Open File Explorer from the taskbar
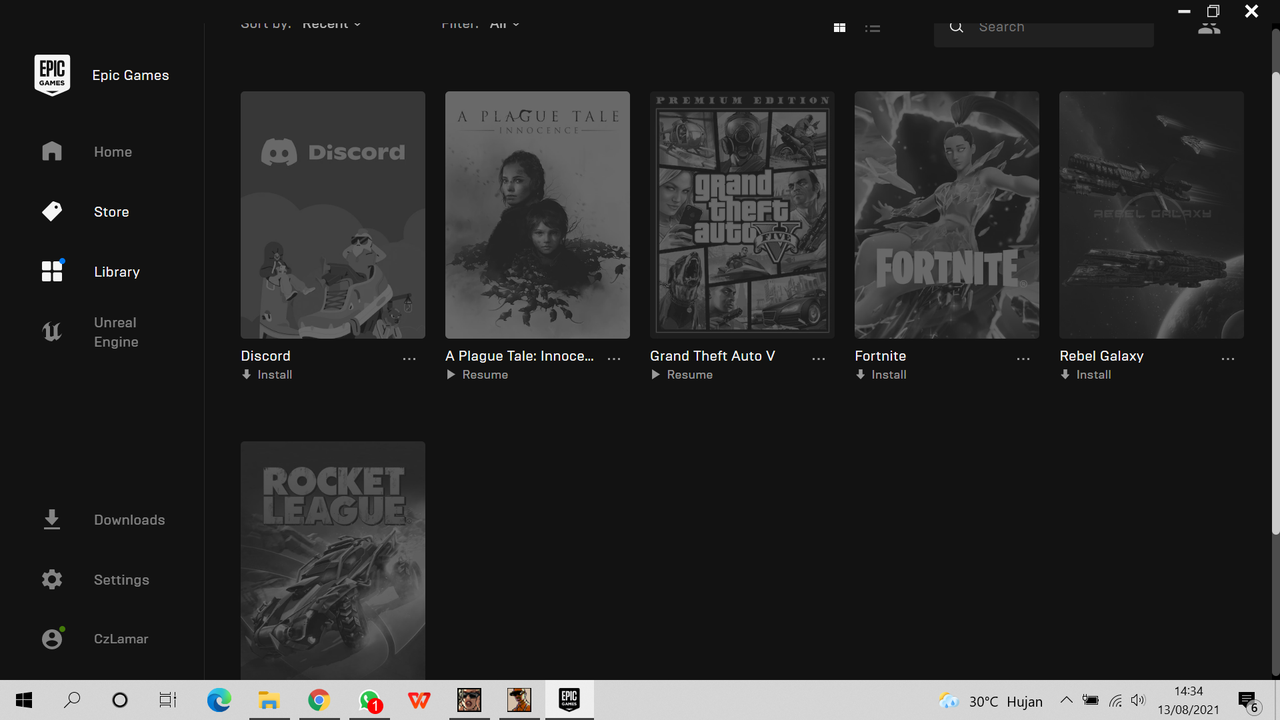This screenshot has width=1280, height=720. point(269,700)
